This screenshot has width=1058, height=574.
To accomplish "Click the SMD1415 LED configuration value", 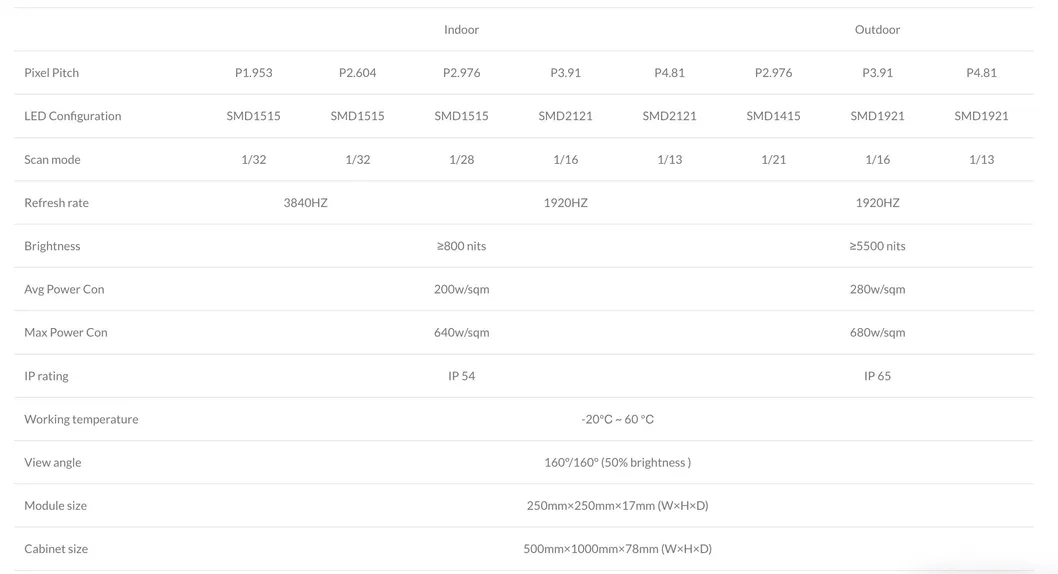I will point(773,116).
